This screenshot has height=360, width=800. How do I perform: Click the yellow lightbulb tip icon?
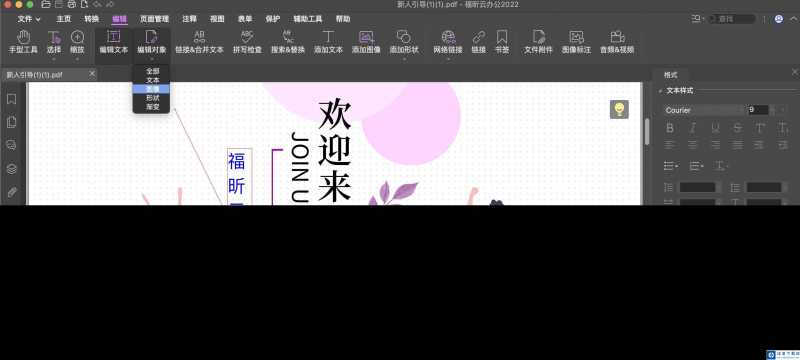click(619, 109)
